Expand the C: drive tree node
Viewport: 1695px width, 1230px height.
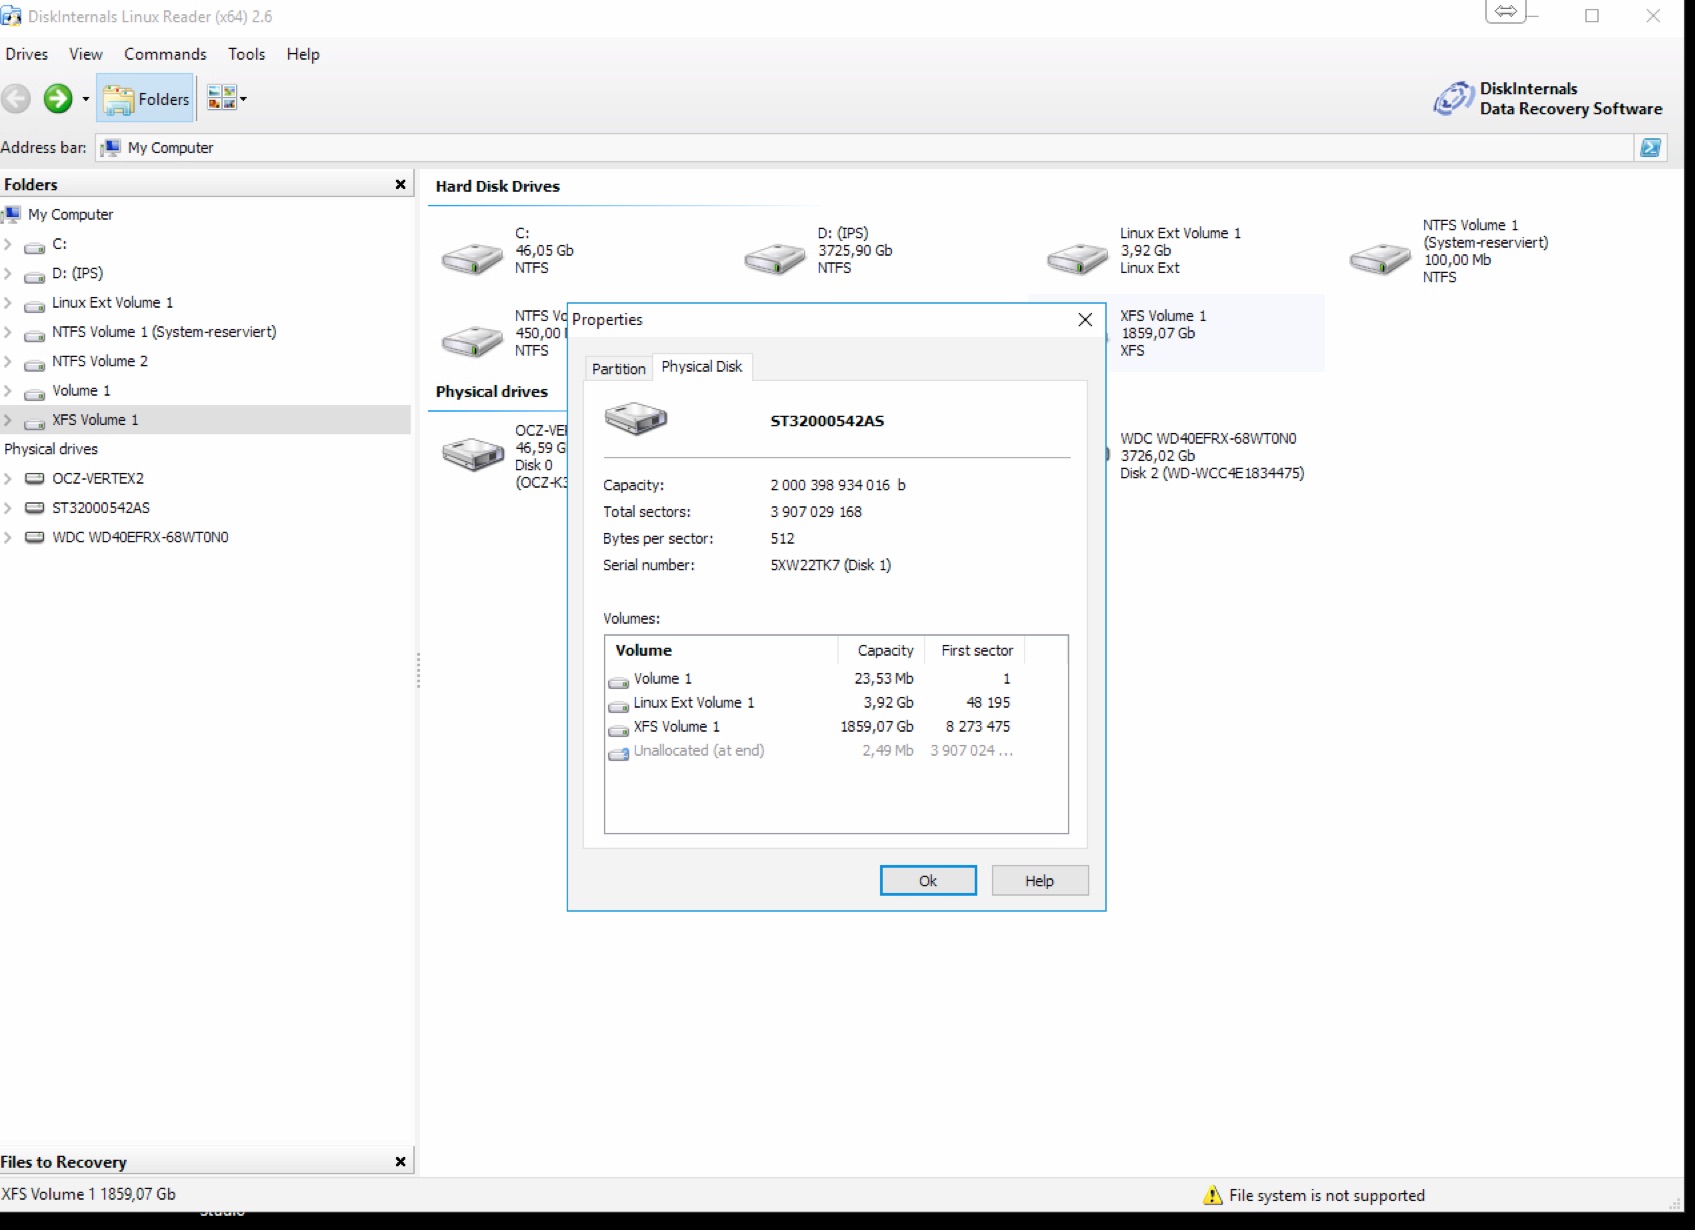[8, 244]
